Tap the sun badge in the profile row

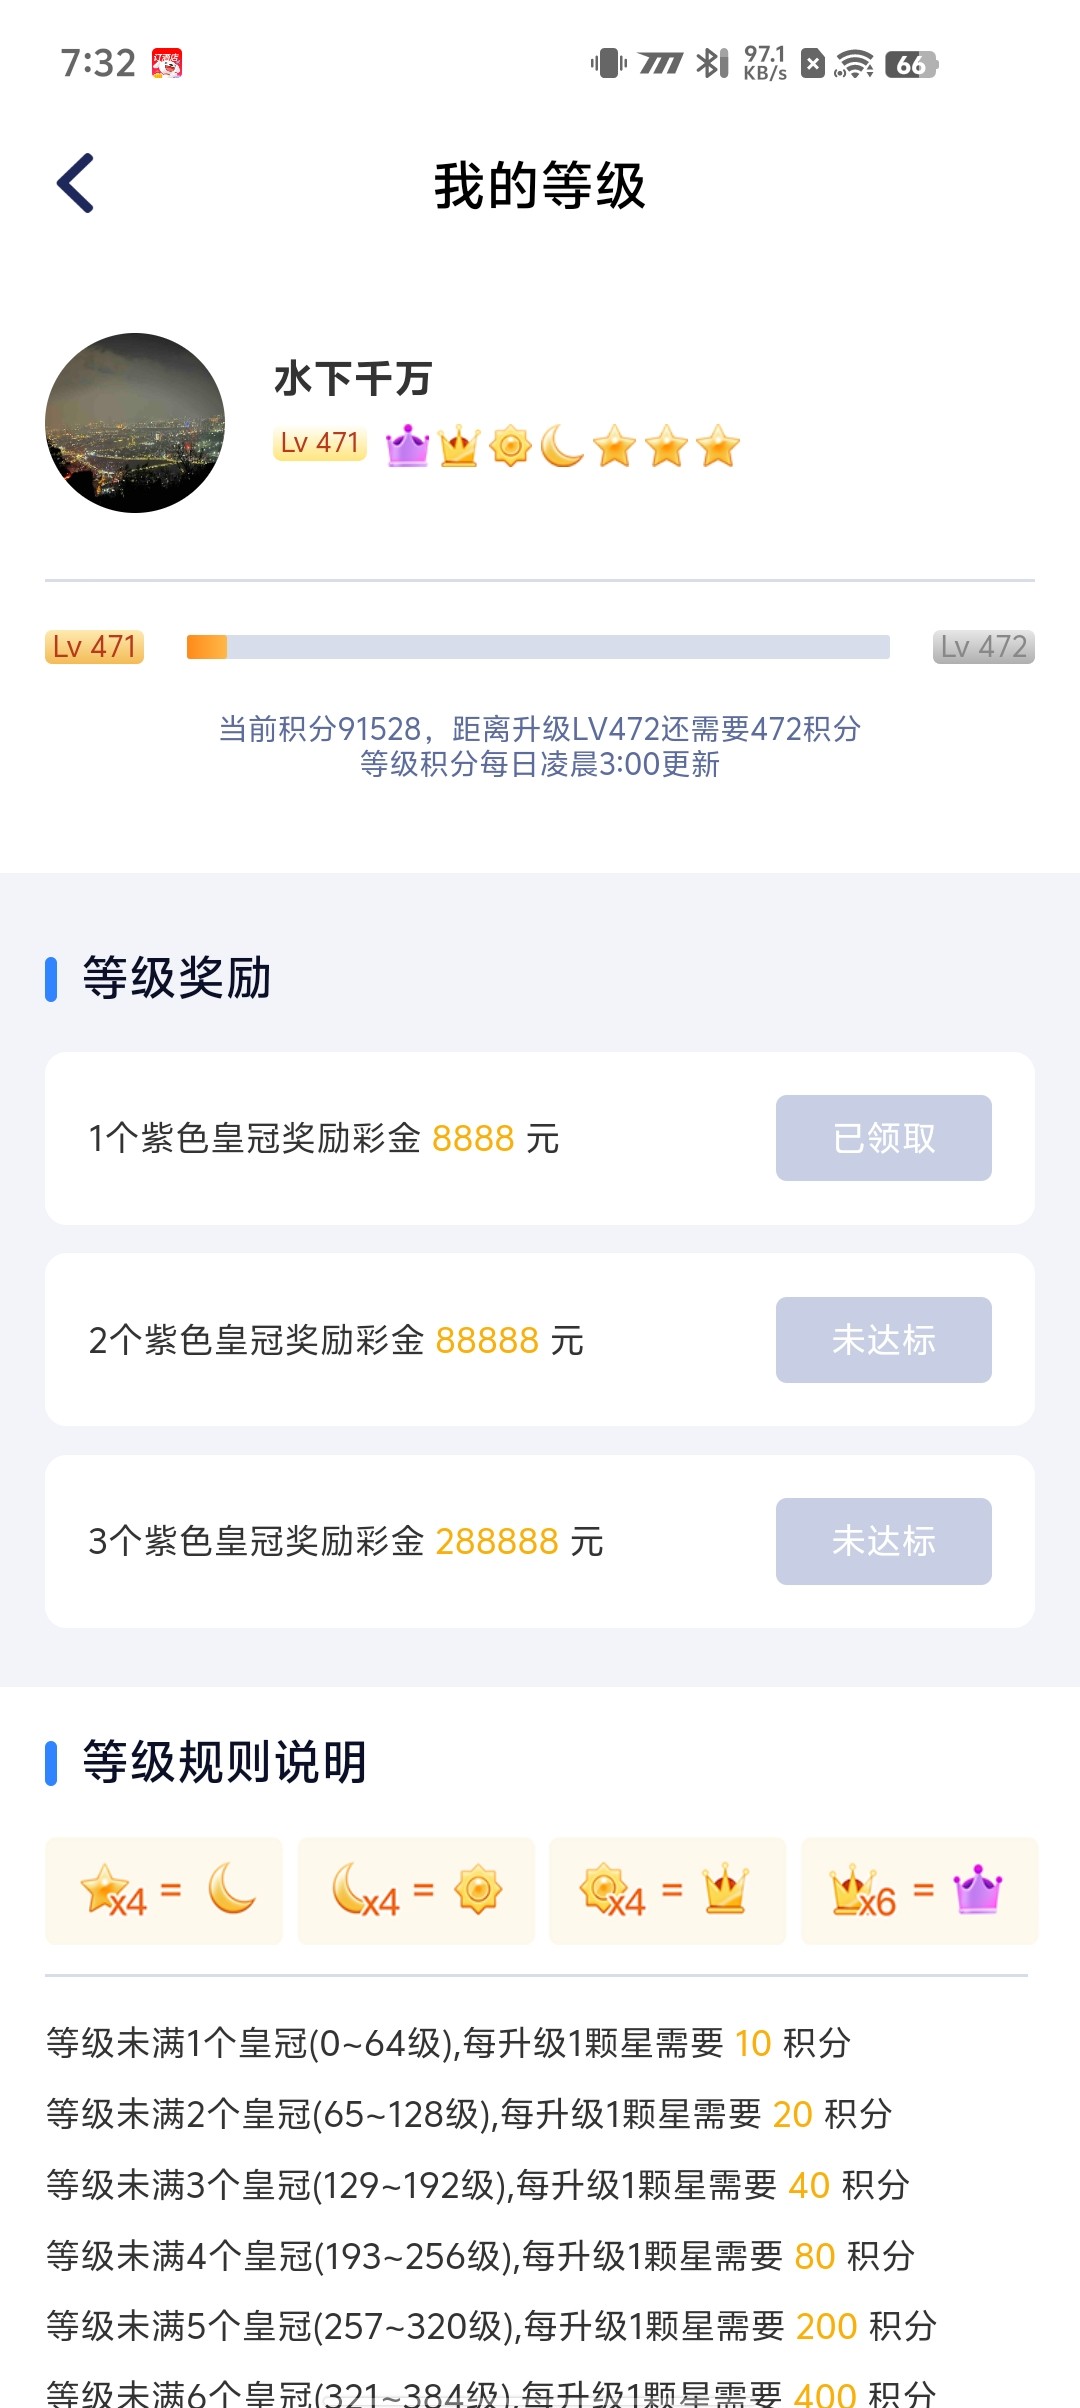tap(511, 446)
